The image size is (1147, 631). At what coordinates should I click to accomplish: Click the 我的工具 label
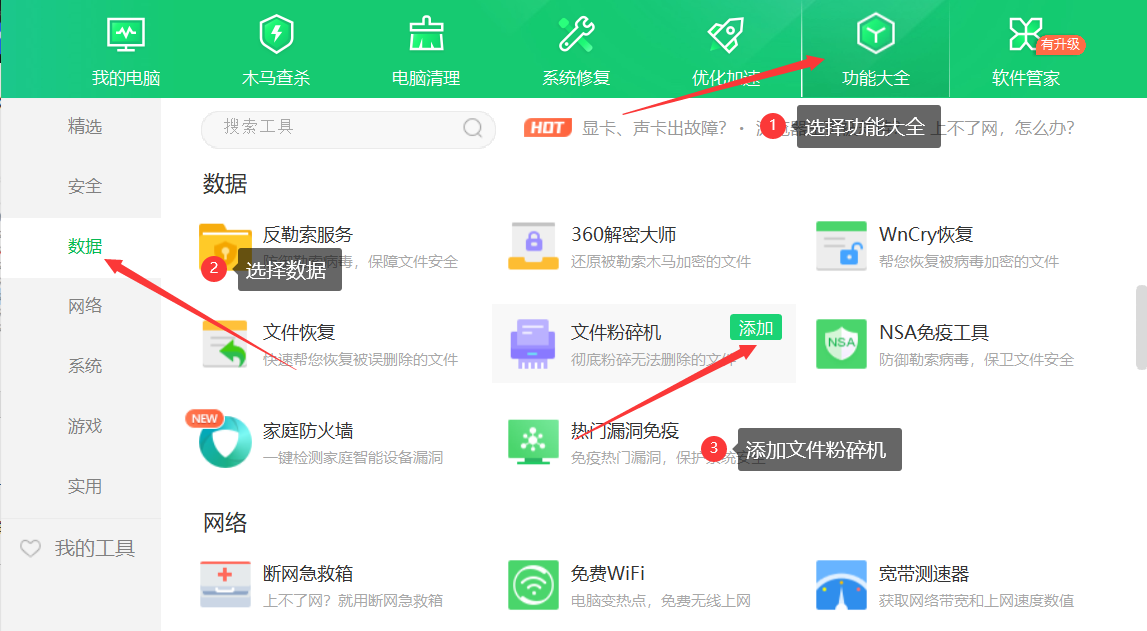coord(95,548)
